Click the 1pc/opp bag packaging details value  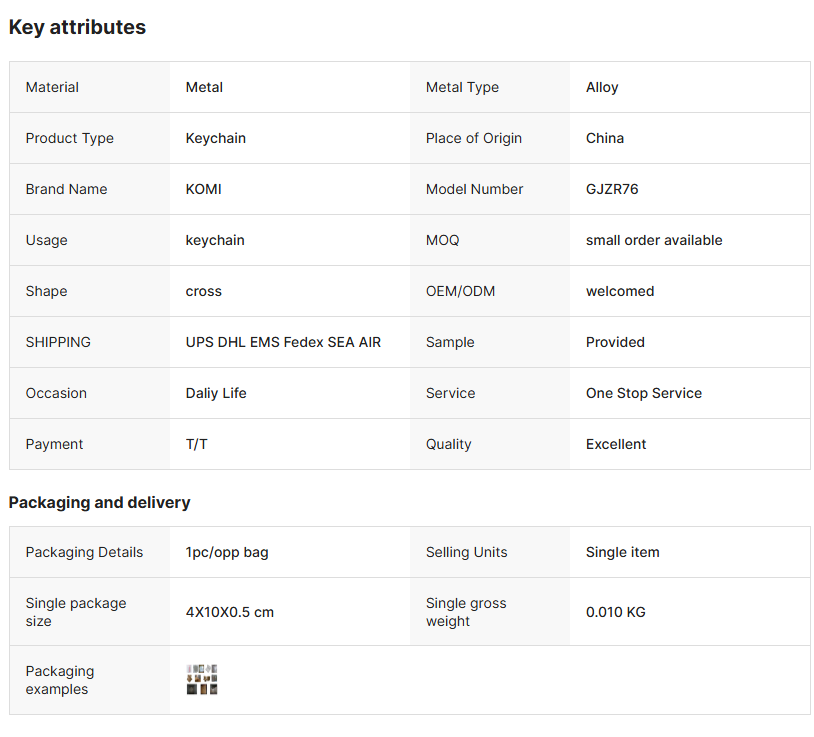pos(227,552)
